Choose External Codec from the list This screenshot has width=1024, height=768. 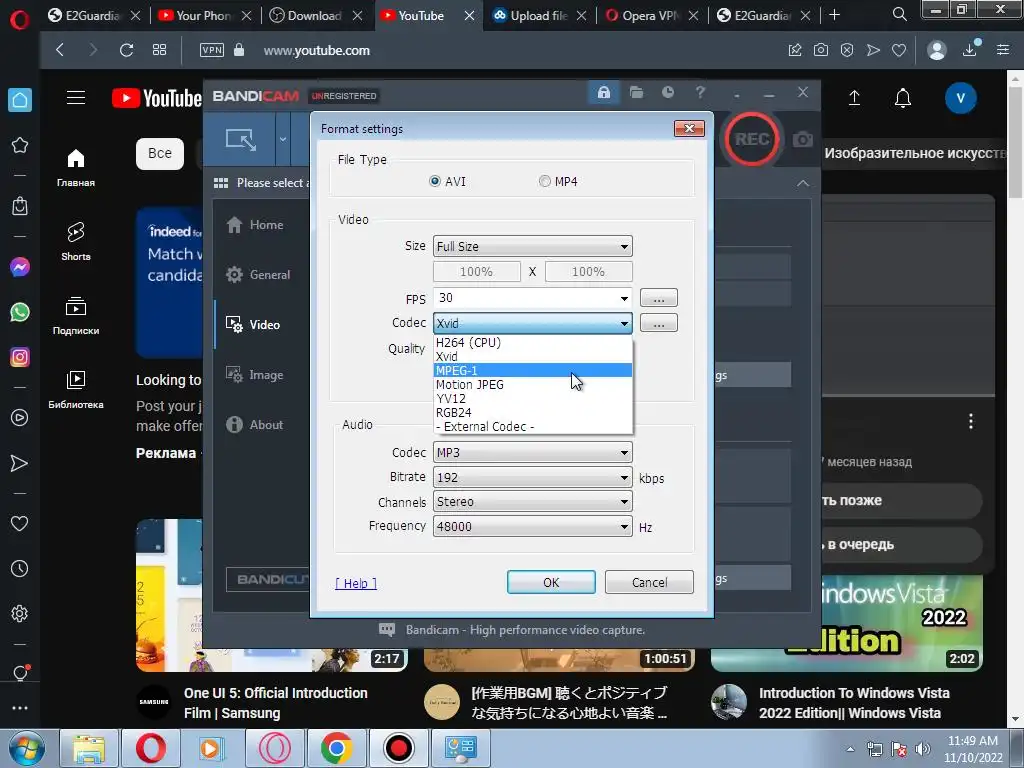click(x=533, y=426)
